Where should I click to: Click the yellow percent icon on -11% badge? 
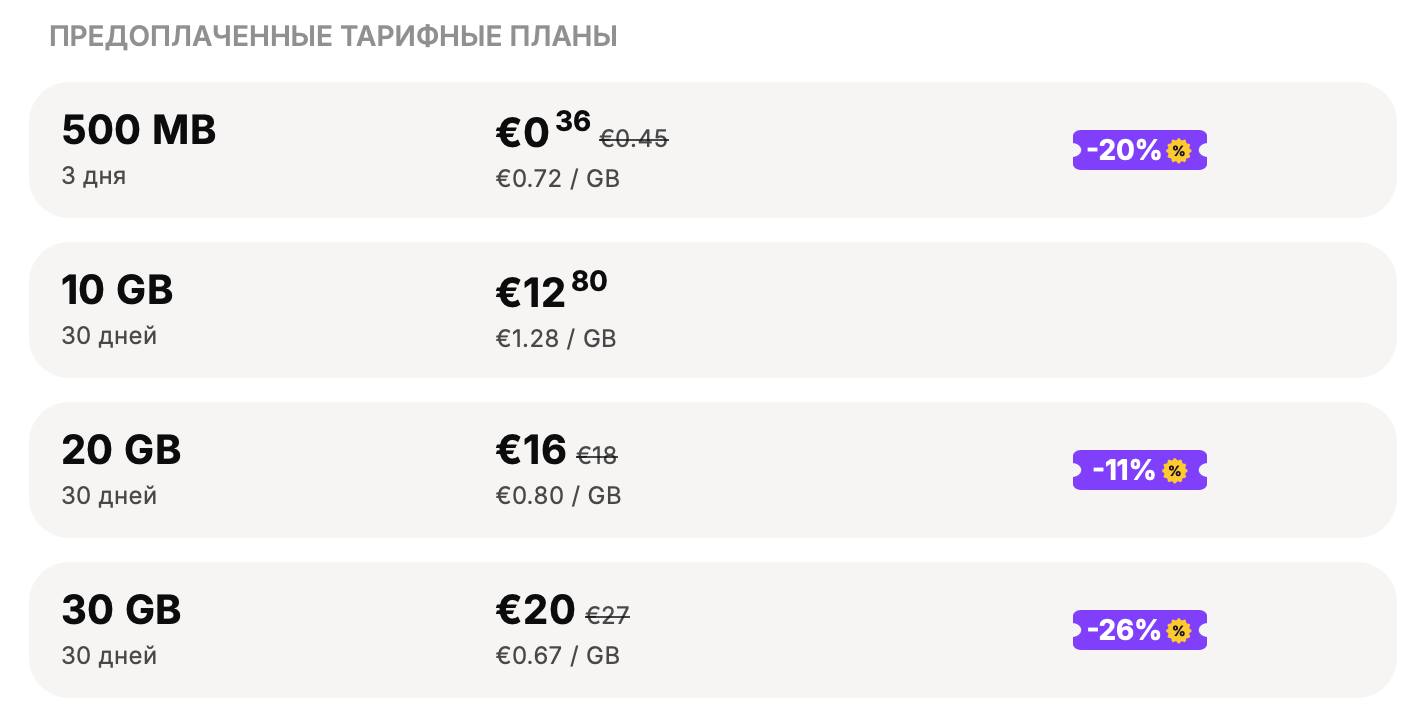click(x=1175, y=471)
